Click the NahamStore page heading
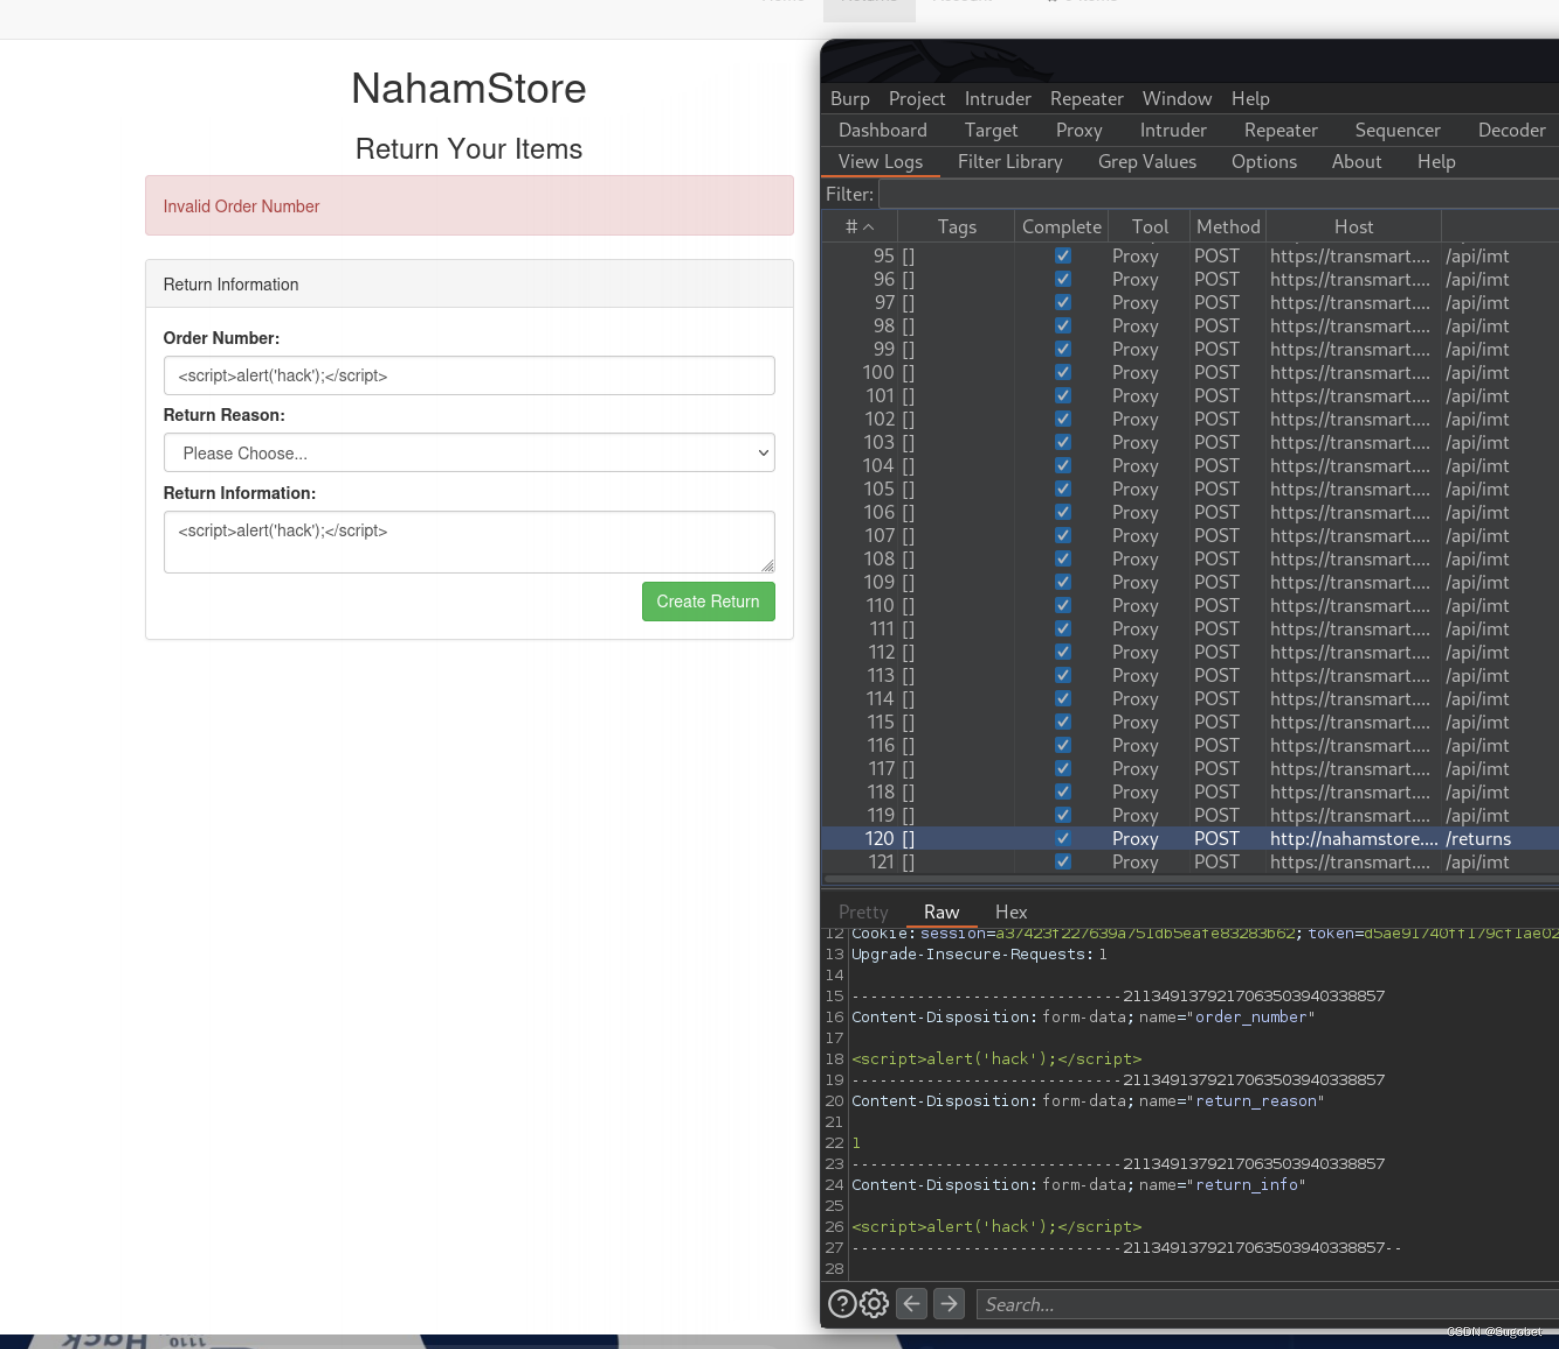 tap(469, 88)
